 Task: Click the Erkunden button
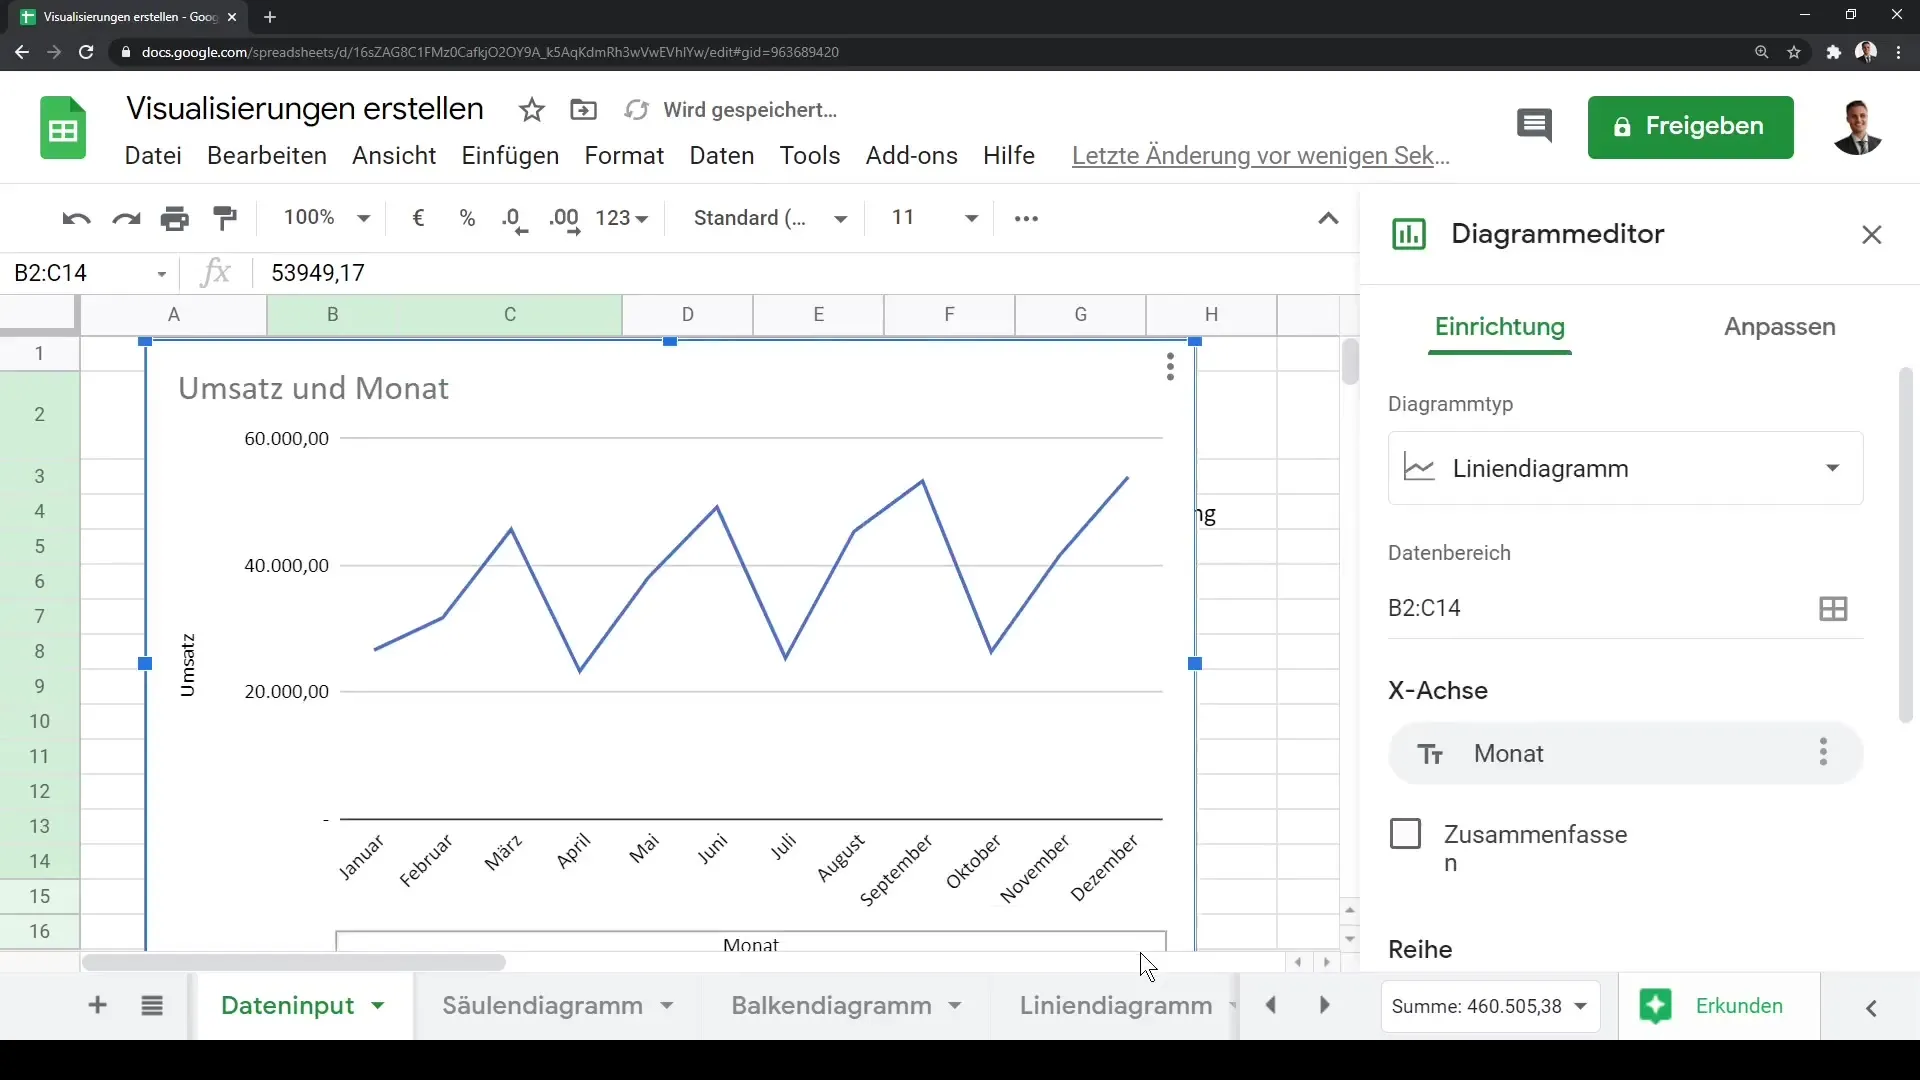pyautogui.click(x=1717, y=1006)
